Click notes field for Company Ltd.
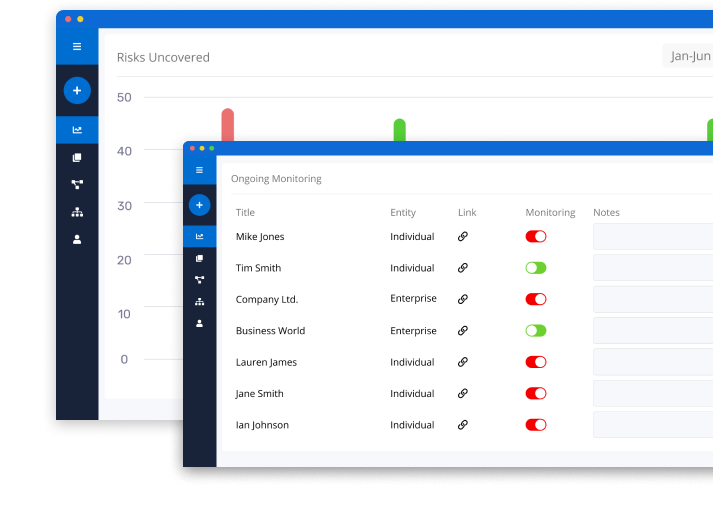Viewport: 713px width, 517px height. pyautogui.click(x=653, y=299)
